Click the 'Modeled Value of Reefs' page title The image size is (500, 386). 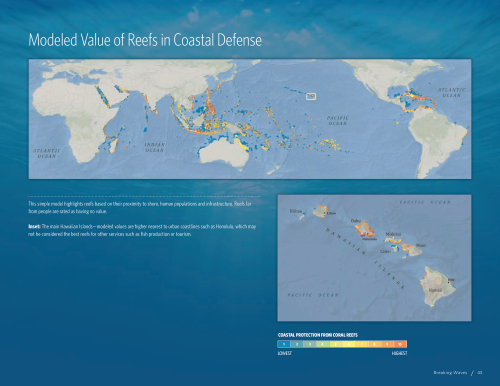pyautogui.click(x=145, y=40)
